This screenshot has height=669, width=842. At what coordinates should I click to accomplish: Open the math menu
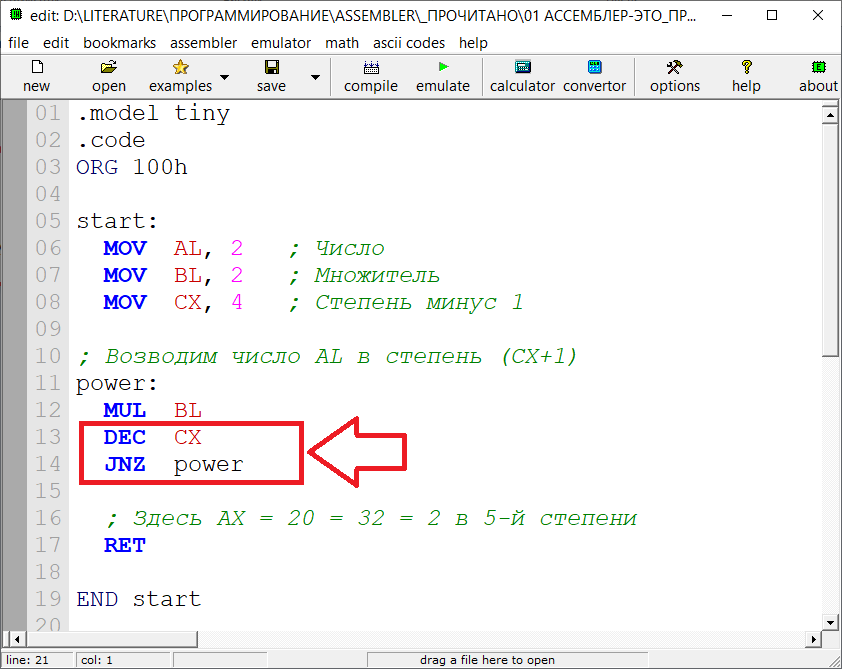342,43
